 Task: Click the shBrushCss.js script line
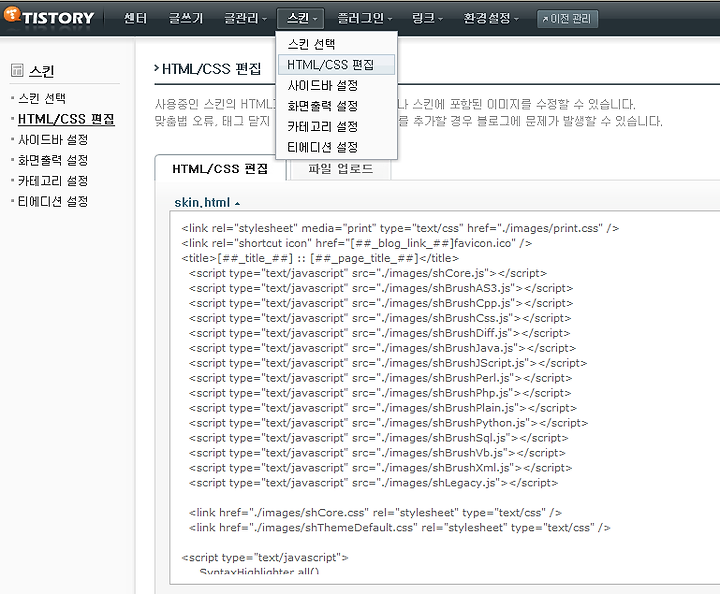[380, 318]
